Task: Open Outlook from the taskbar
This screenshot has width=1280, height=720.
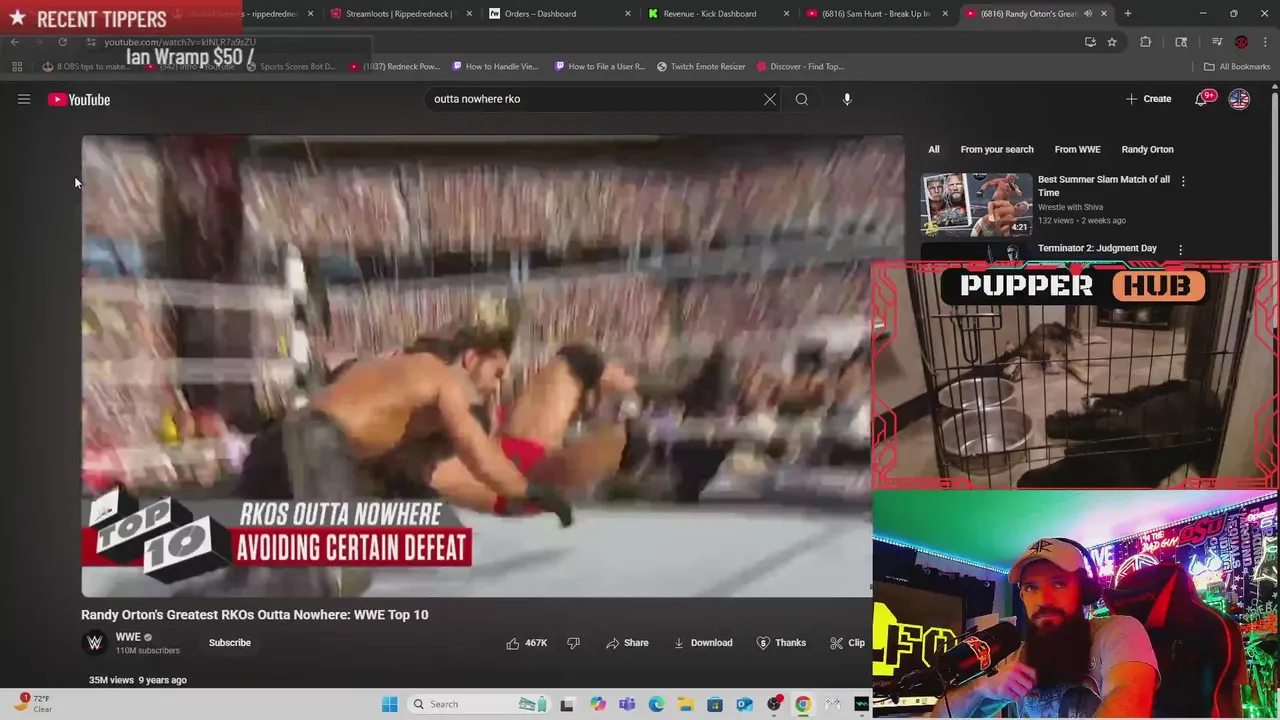Action: click(744, 704)
